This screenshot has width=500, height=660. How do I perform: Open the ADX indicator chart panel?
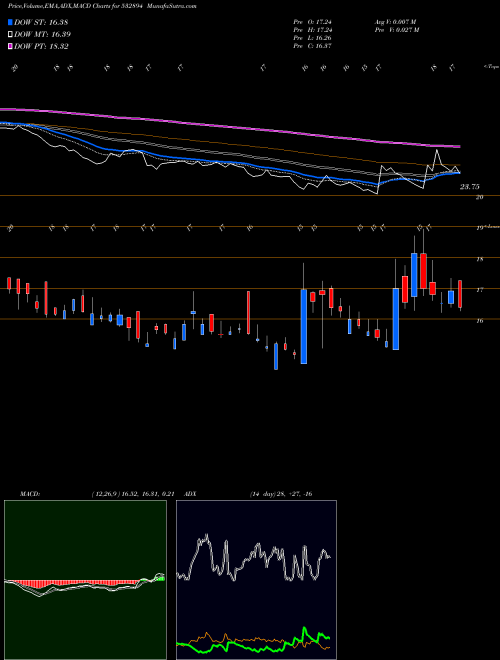[x=256, y=580]
